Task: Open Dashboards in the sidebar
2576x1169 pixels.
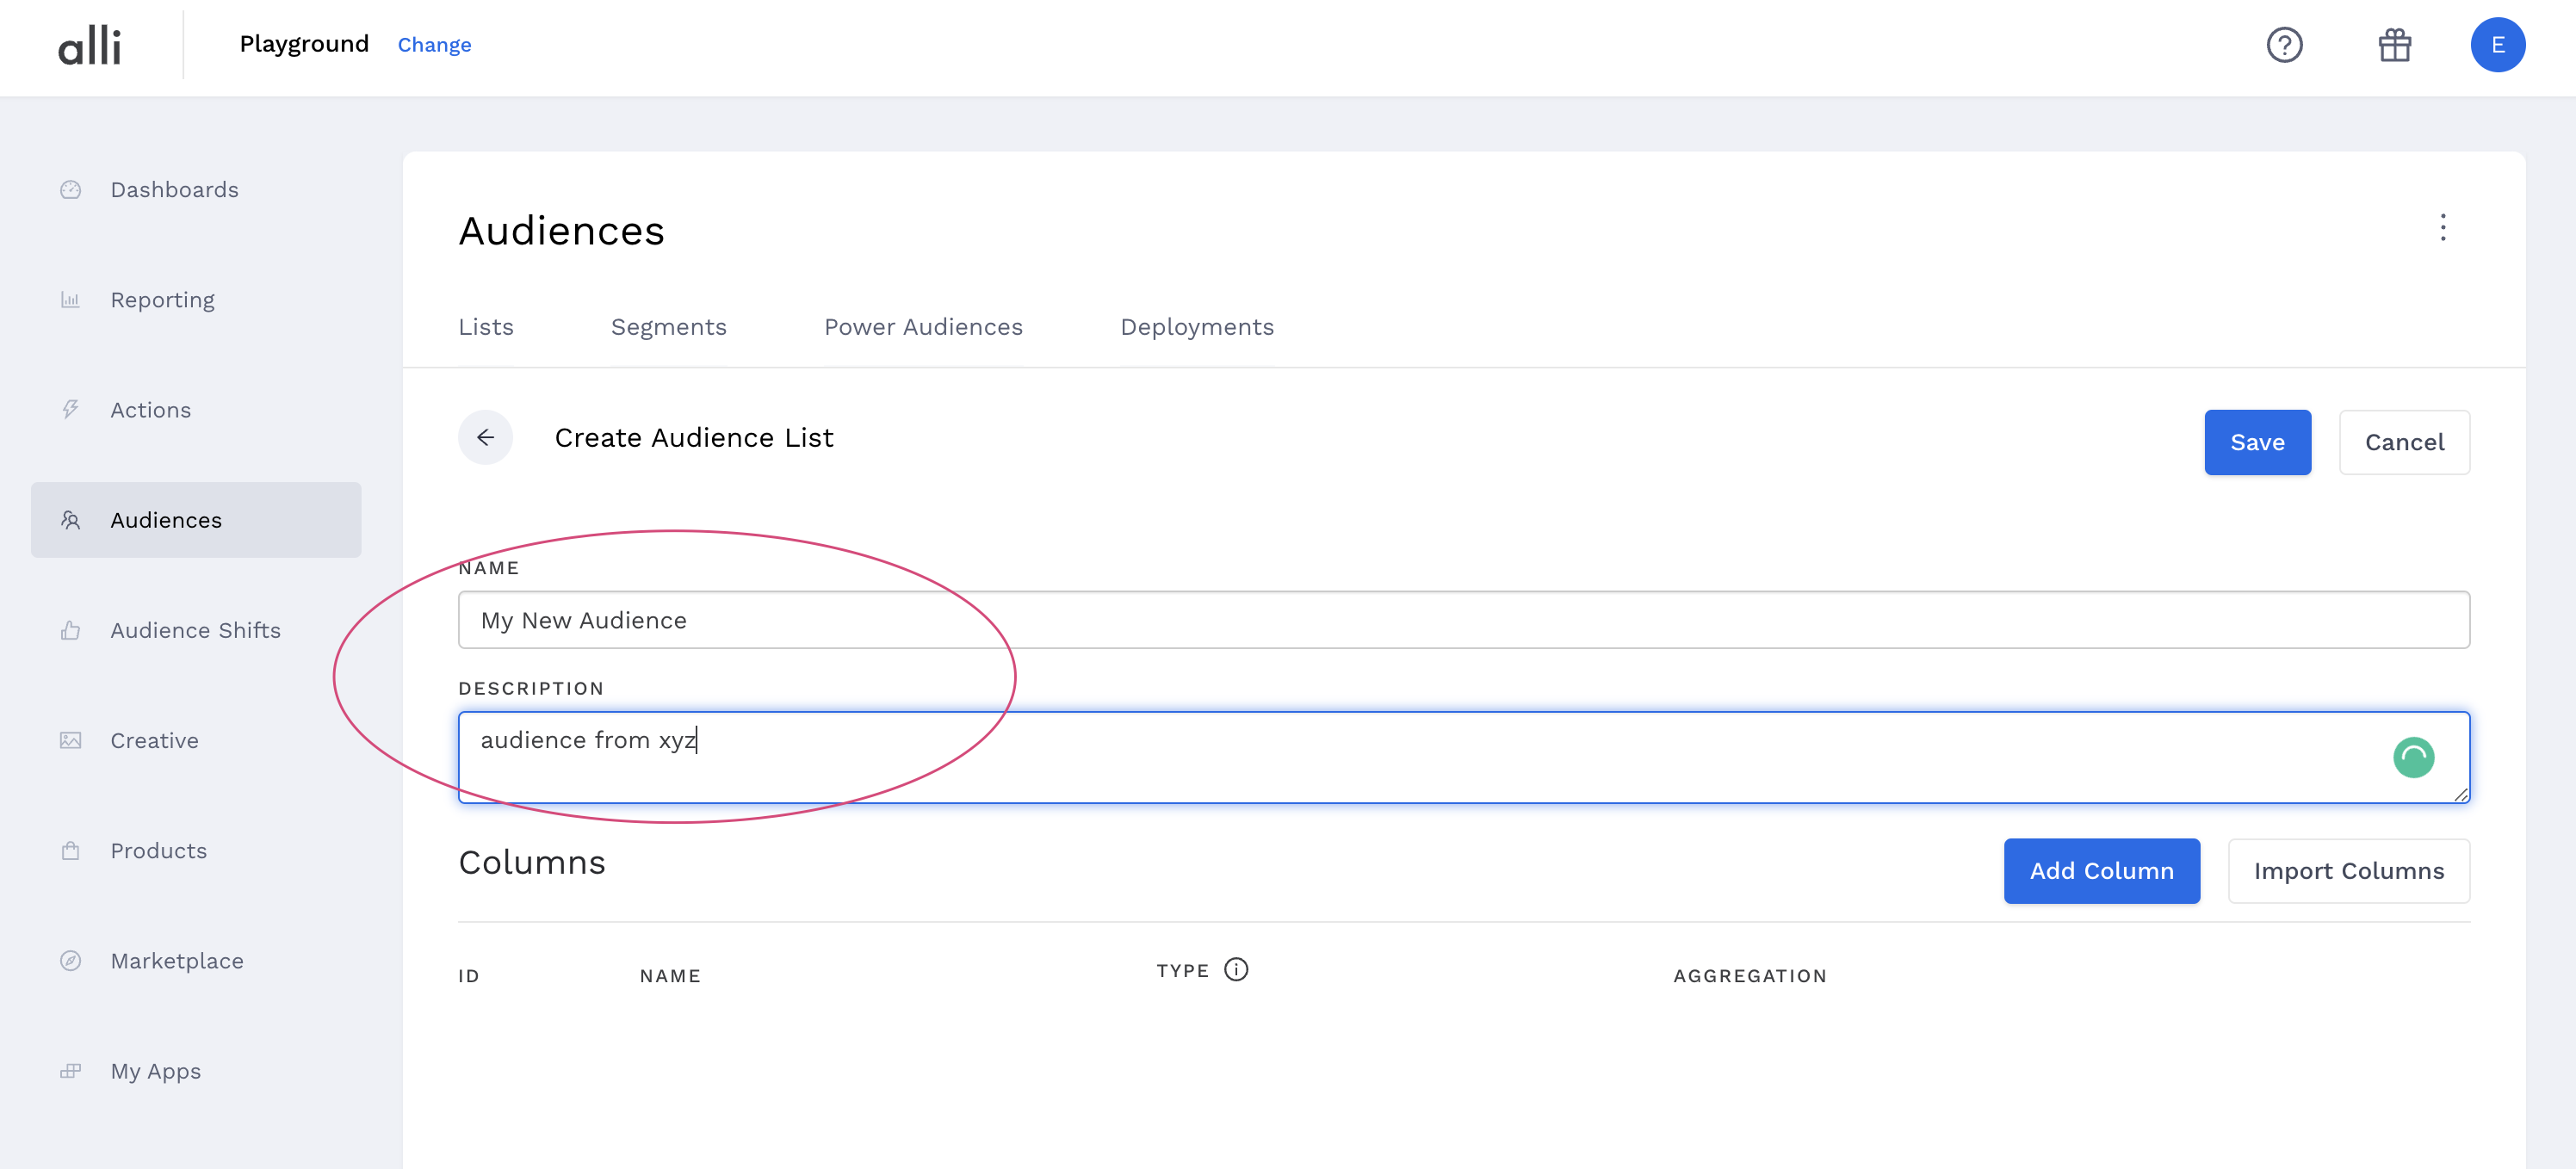Action: pos(196,190)
